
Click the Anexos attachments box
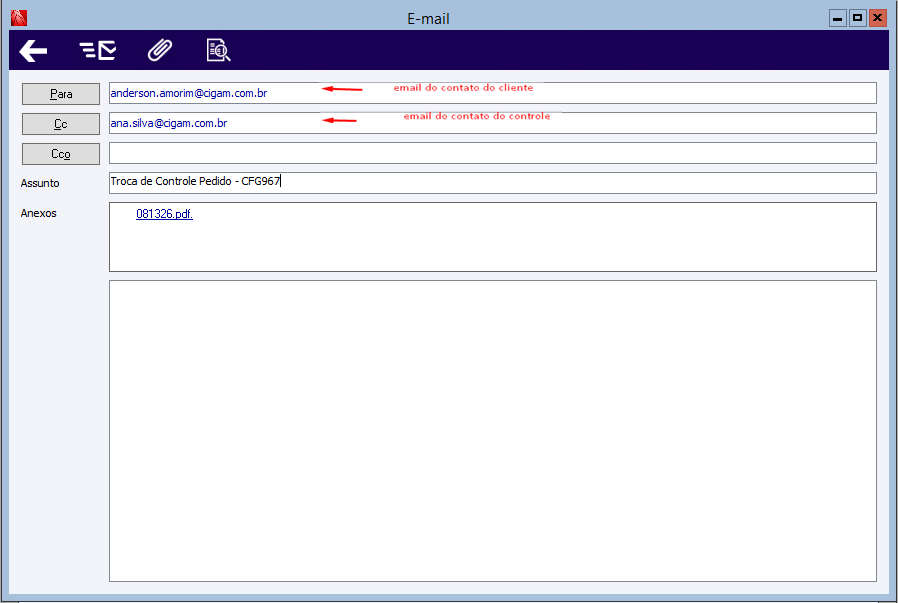pos(493,237)
